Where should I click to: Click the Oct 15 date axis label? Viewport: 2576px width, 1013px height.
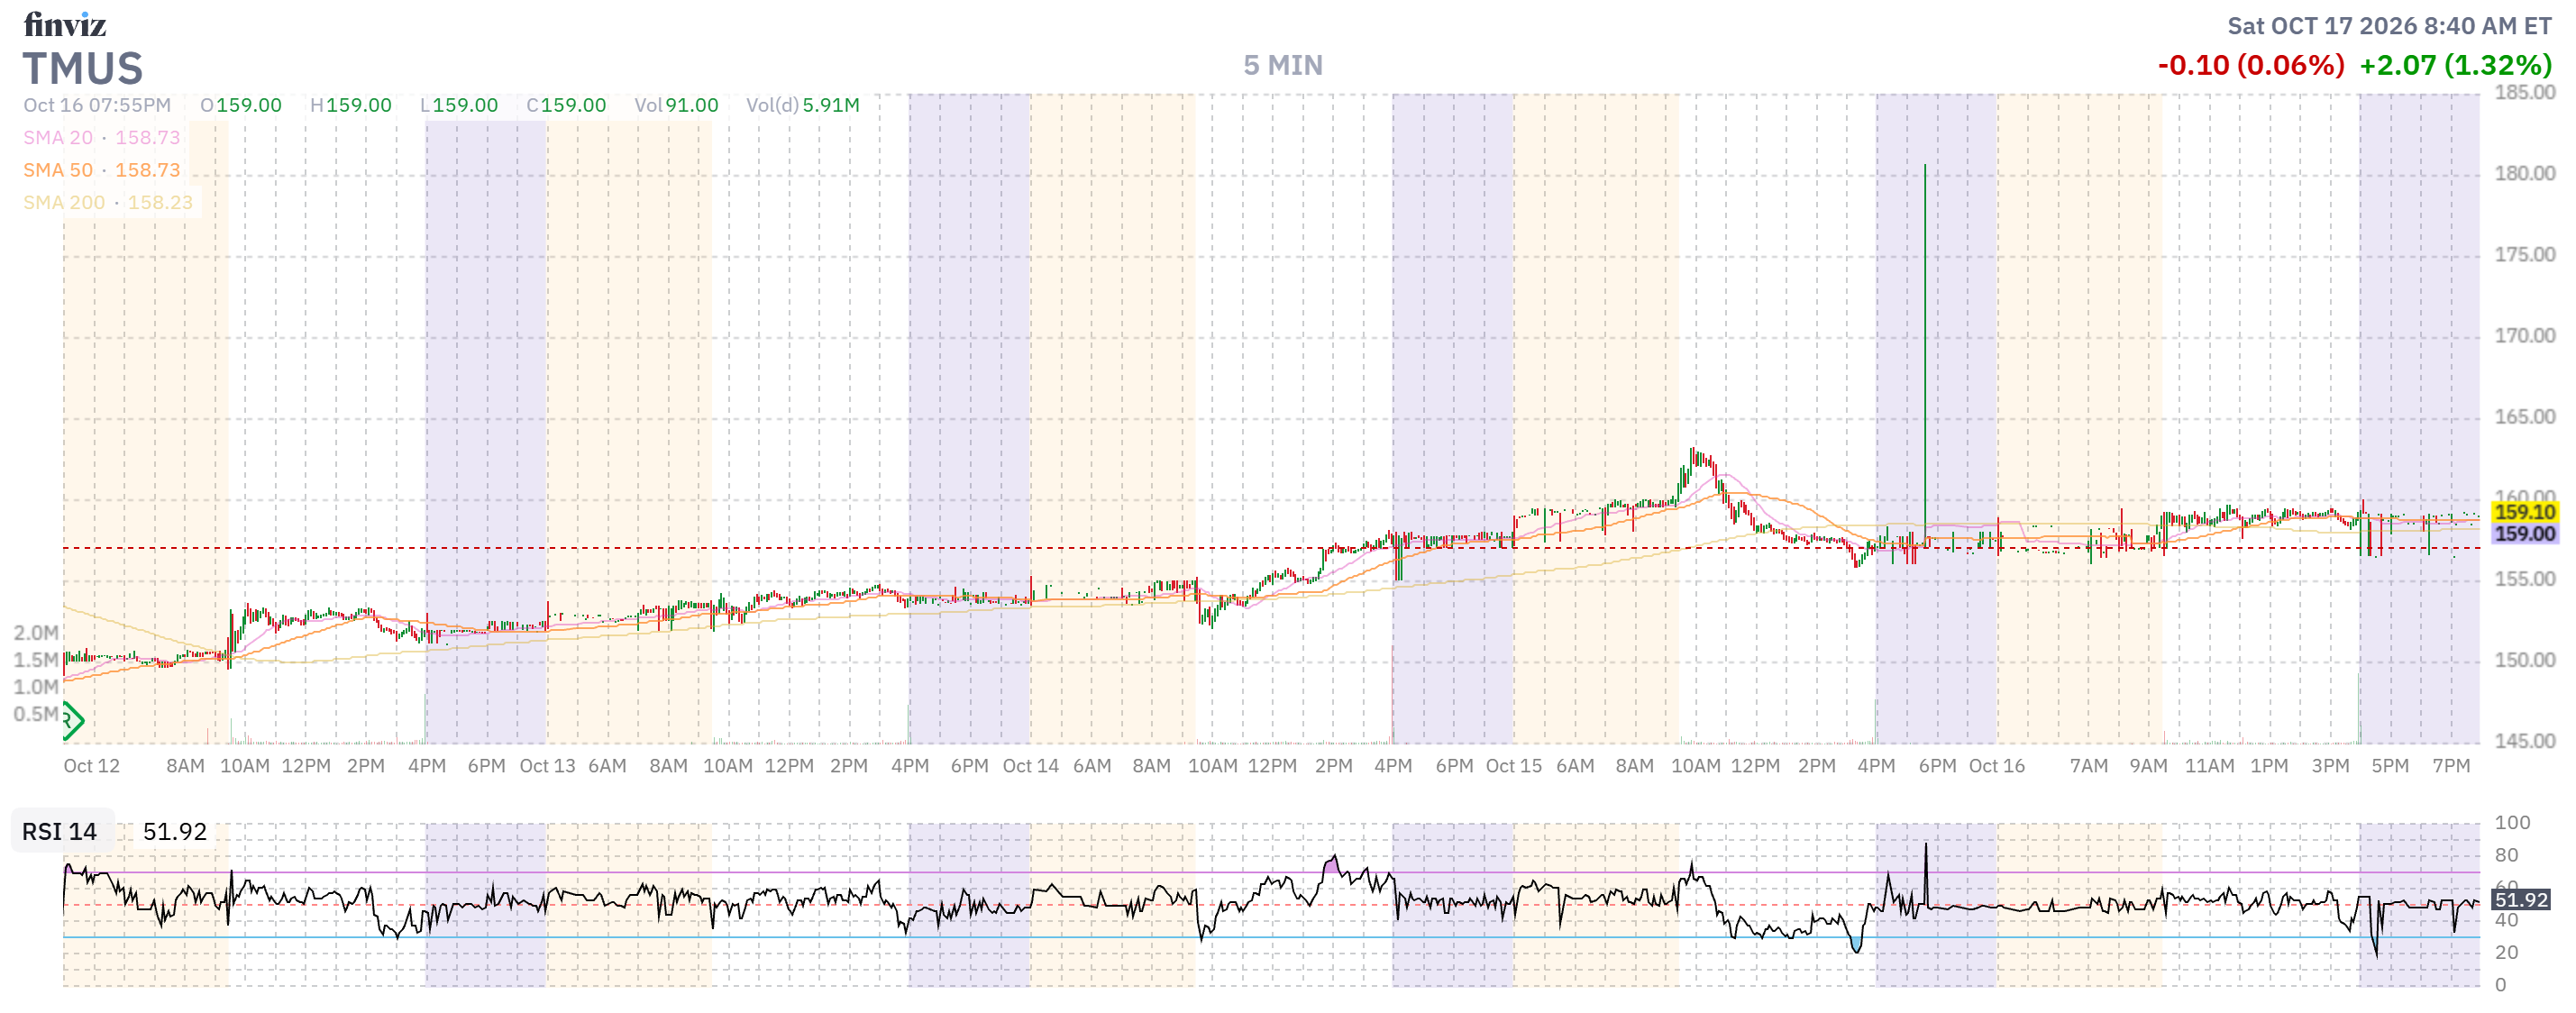click(x=1513, y=765)
